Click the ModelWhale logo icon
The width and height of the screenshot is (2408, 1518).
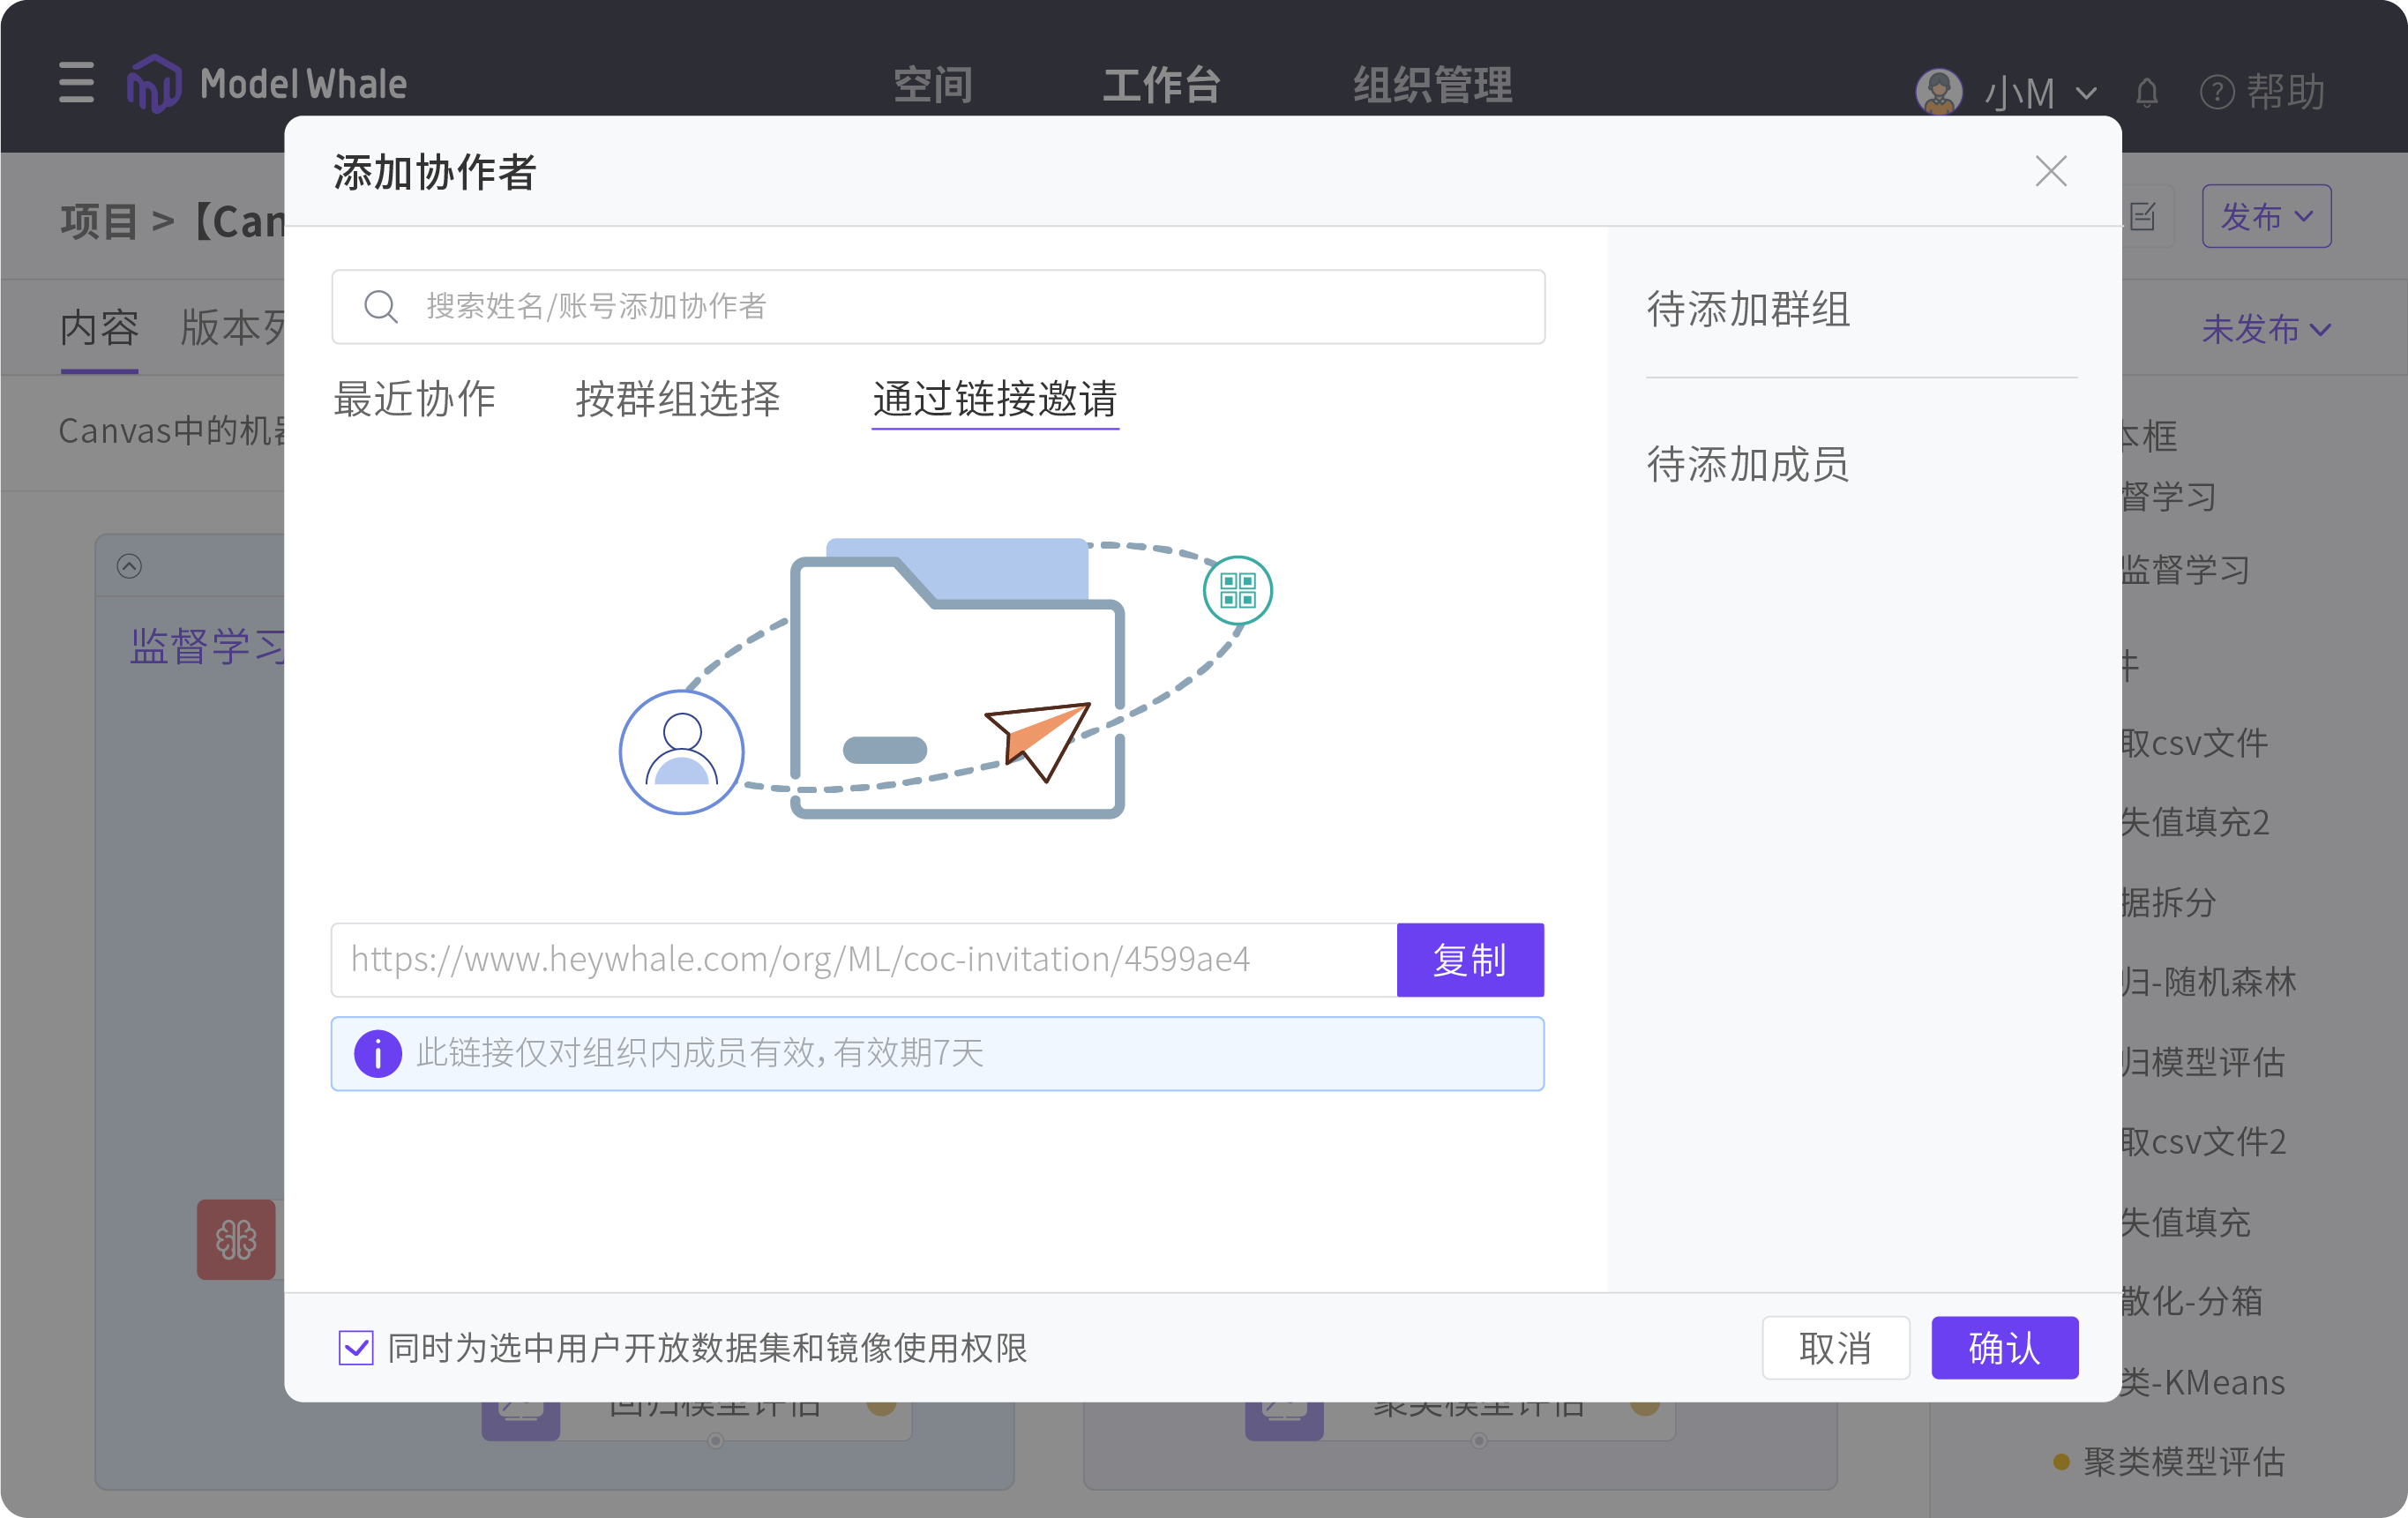tap(154, 83)
